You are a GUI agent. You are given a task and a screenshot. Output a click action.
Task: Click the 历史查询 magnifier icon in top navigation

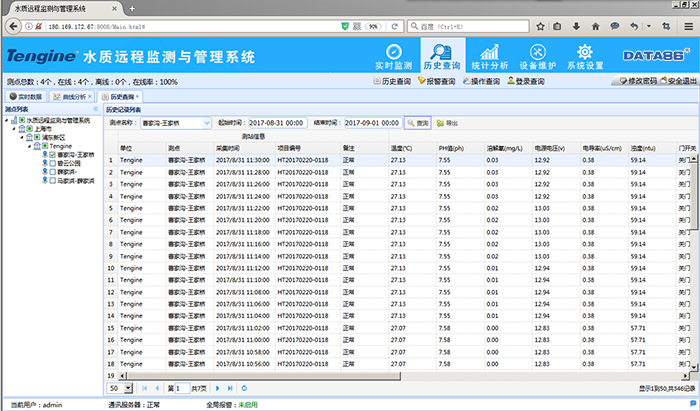pos(441,52)
